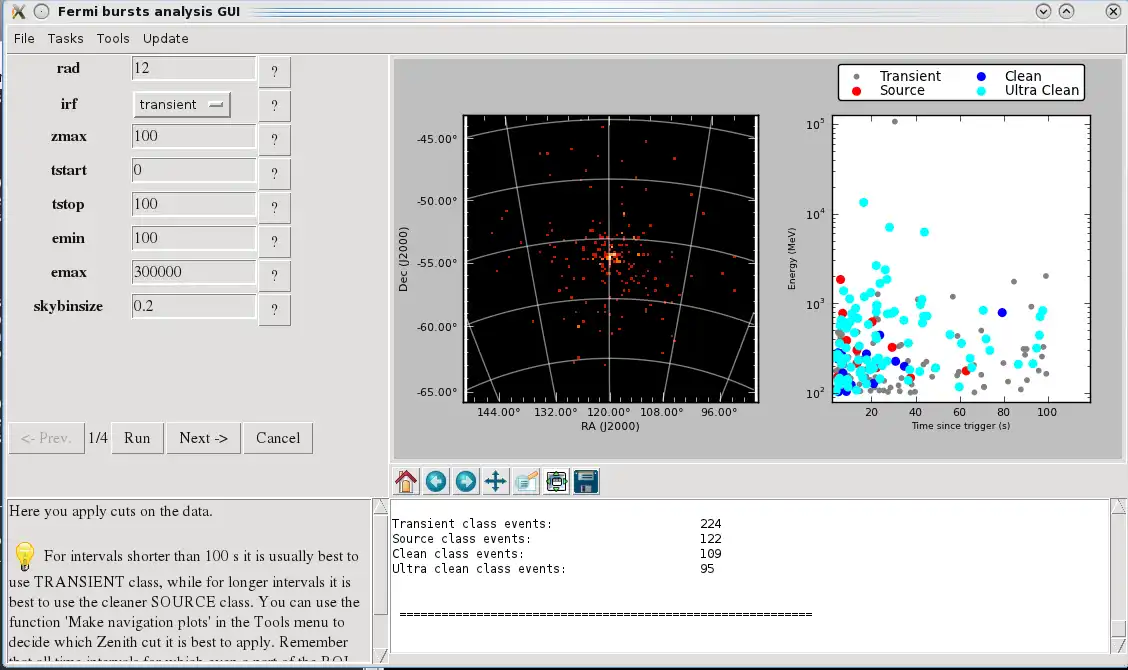Open the irf 'transient' dropdown
Screen dimensions: 1128x670
point(181,105)
